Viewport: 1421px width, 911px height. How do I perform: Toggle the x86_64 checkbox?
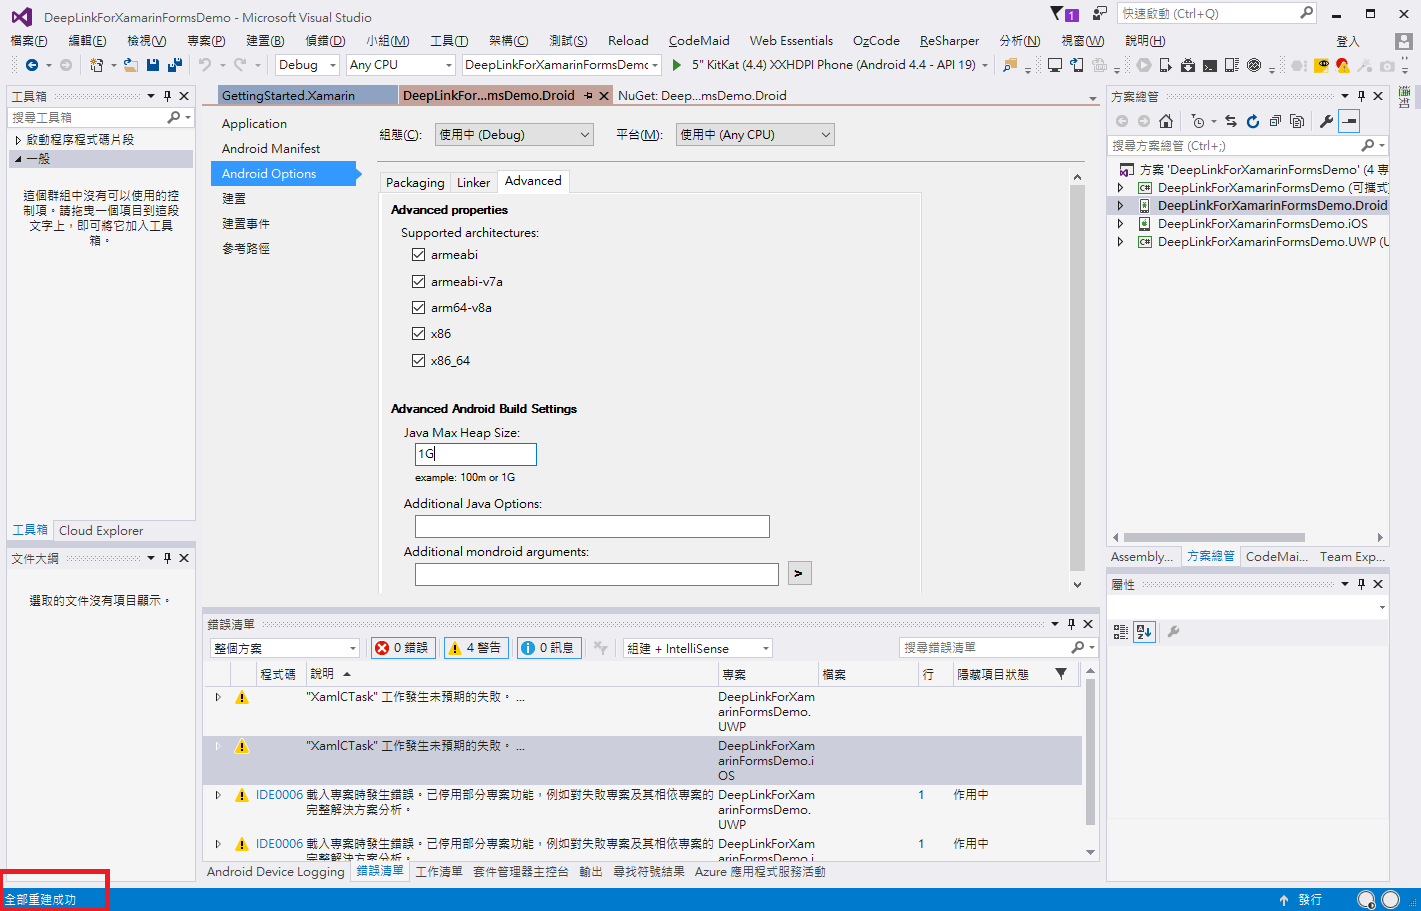coord(418,361)
